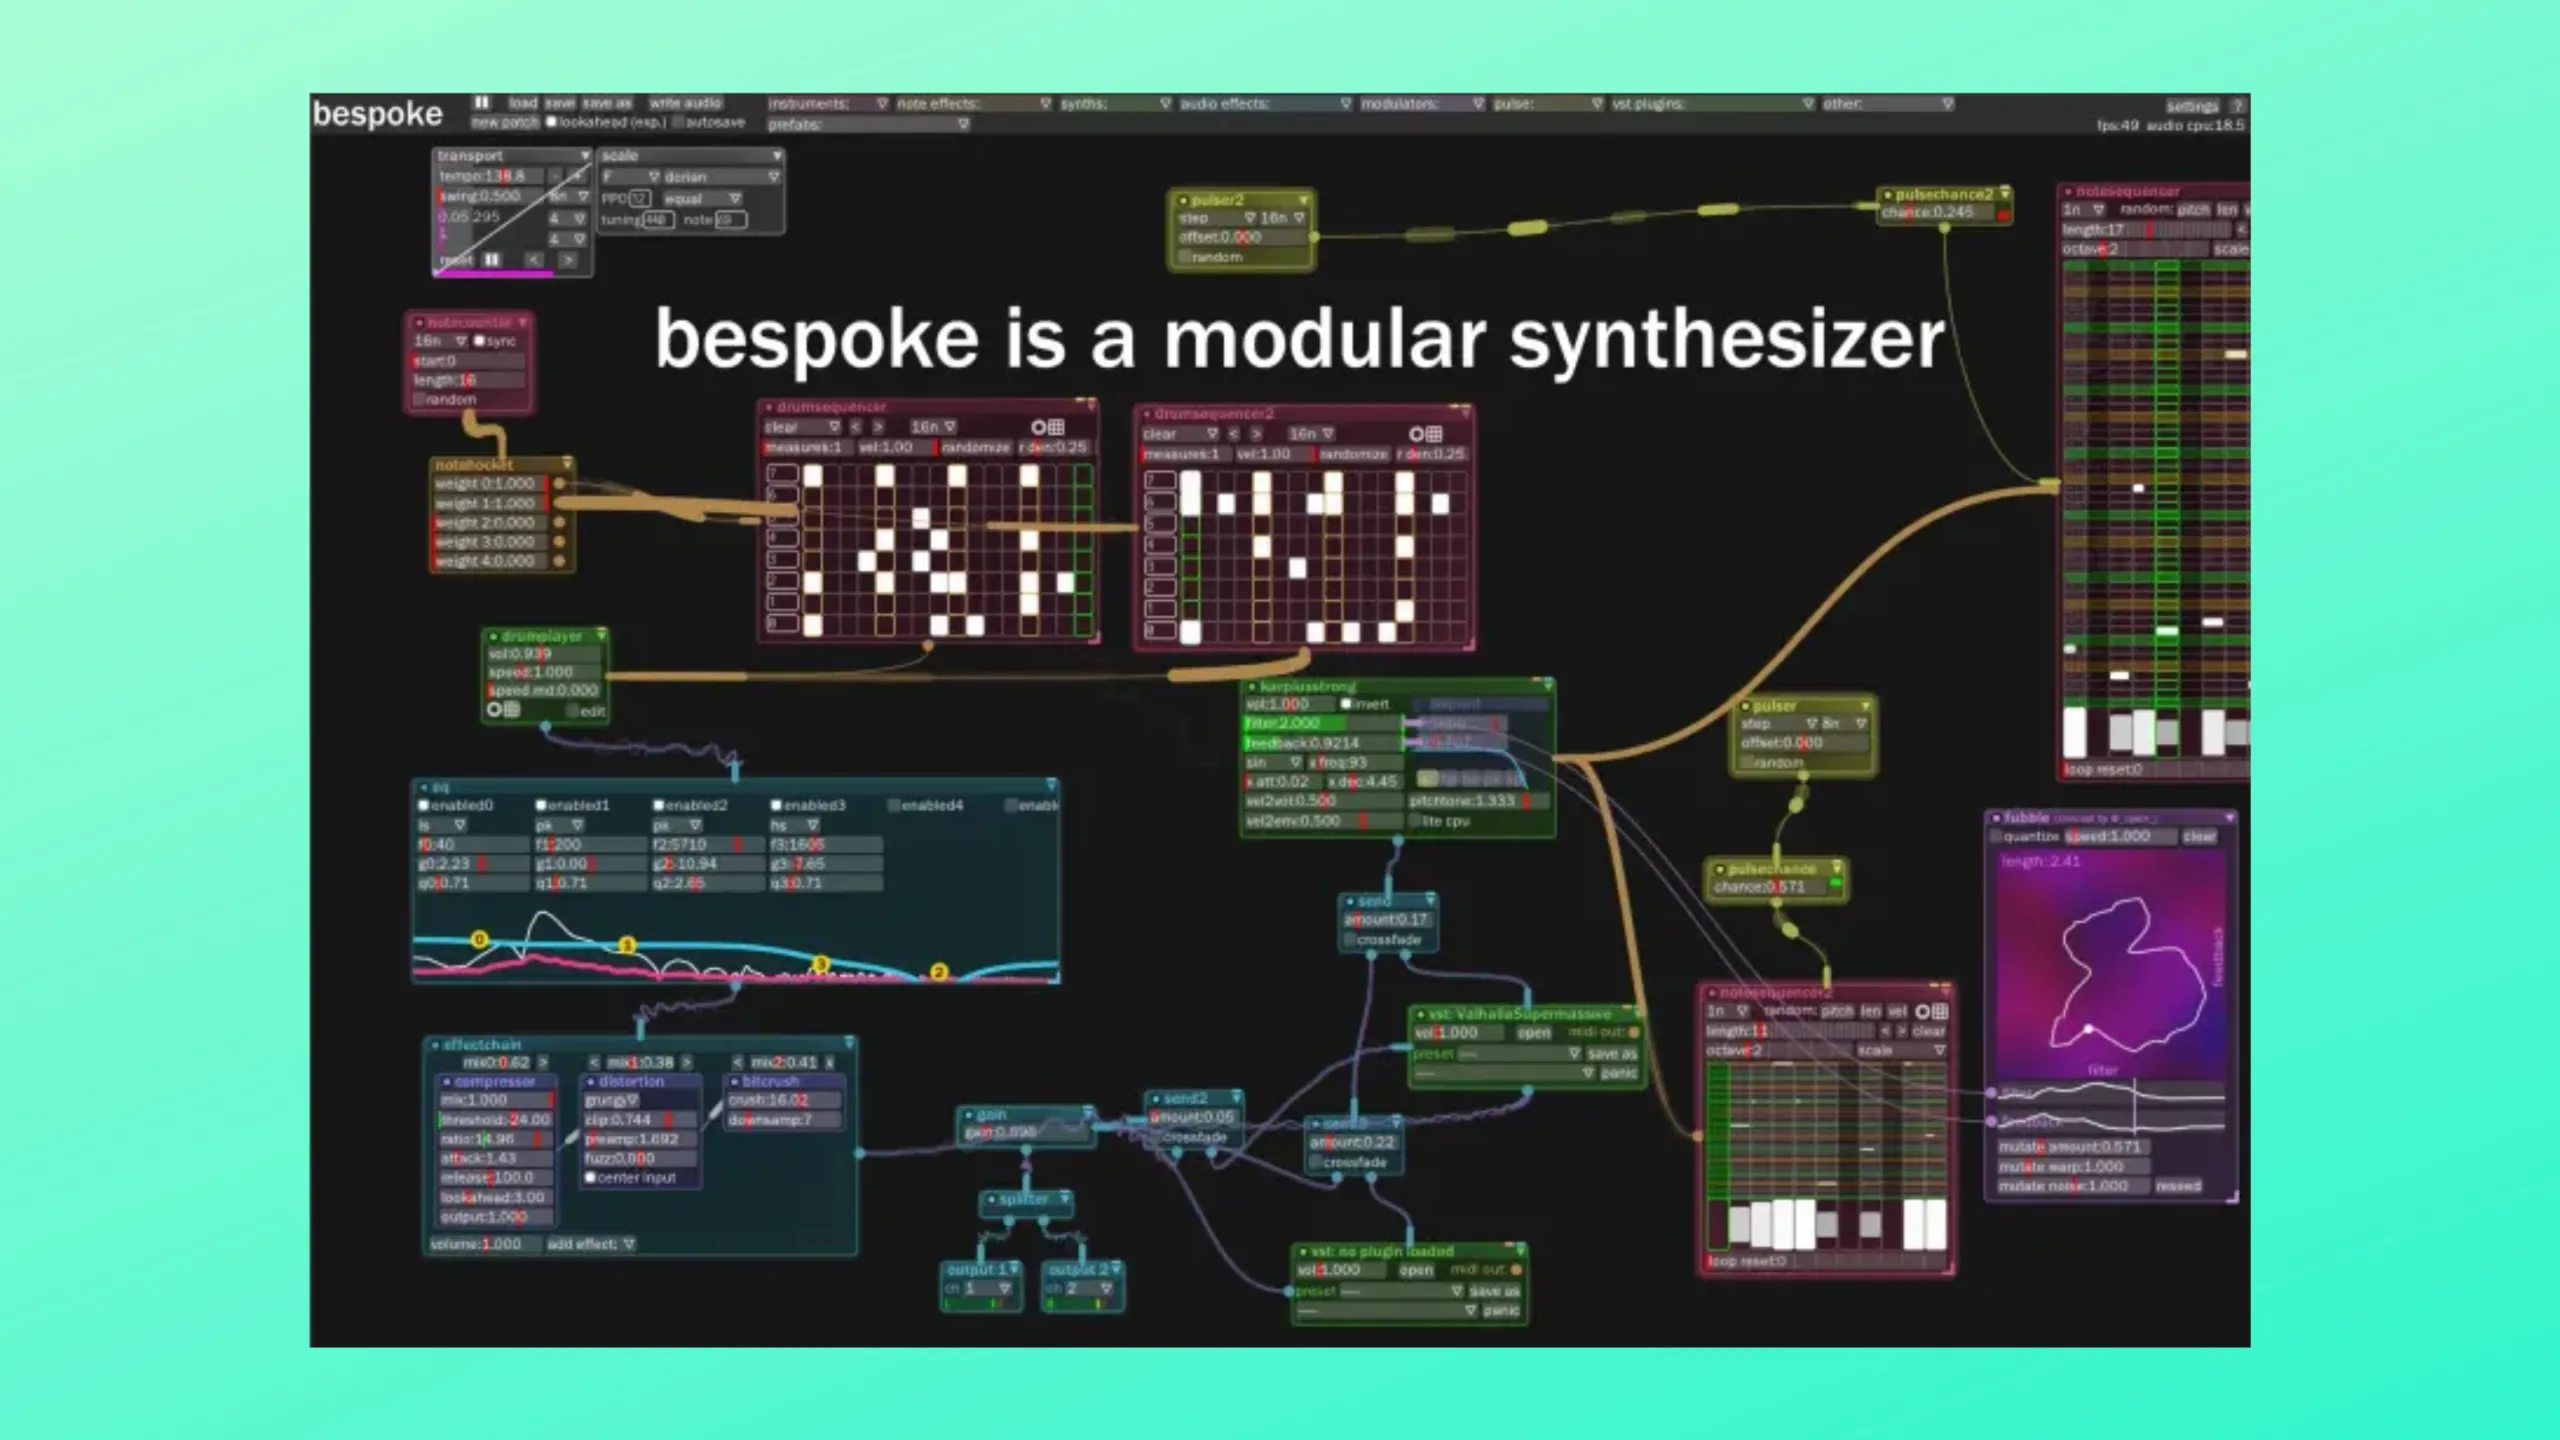The width and height of the screenshot is (2560, 1440).
Task: Click the new patch button
Action: (x=505, y=122)
